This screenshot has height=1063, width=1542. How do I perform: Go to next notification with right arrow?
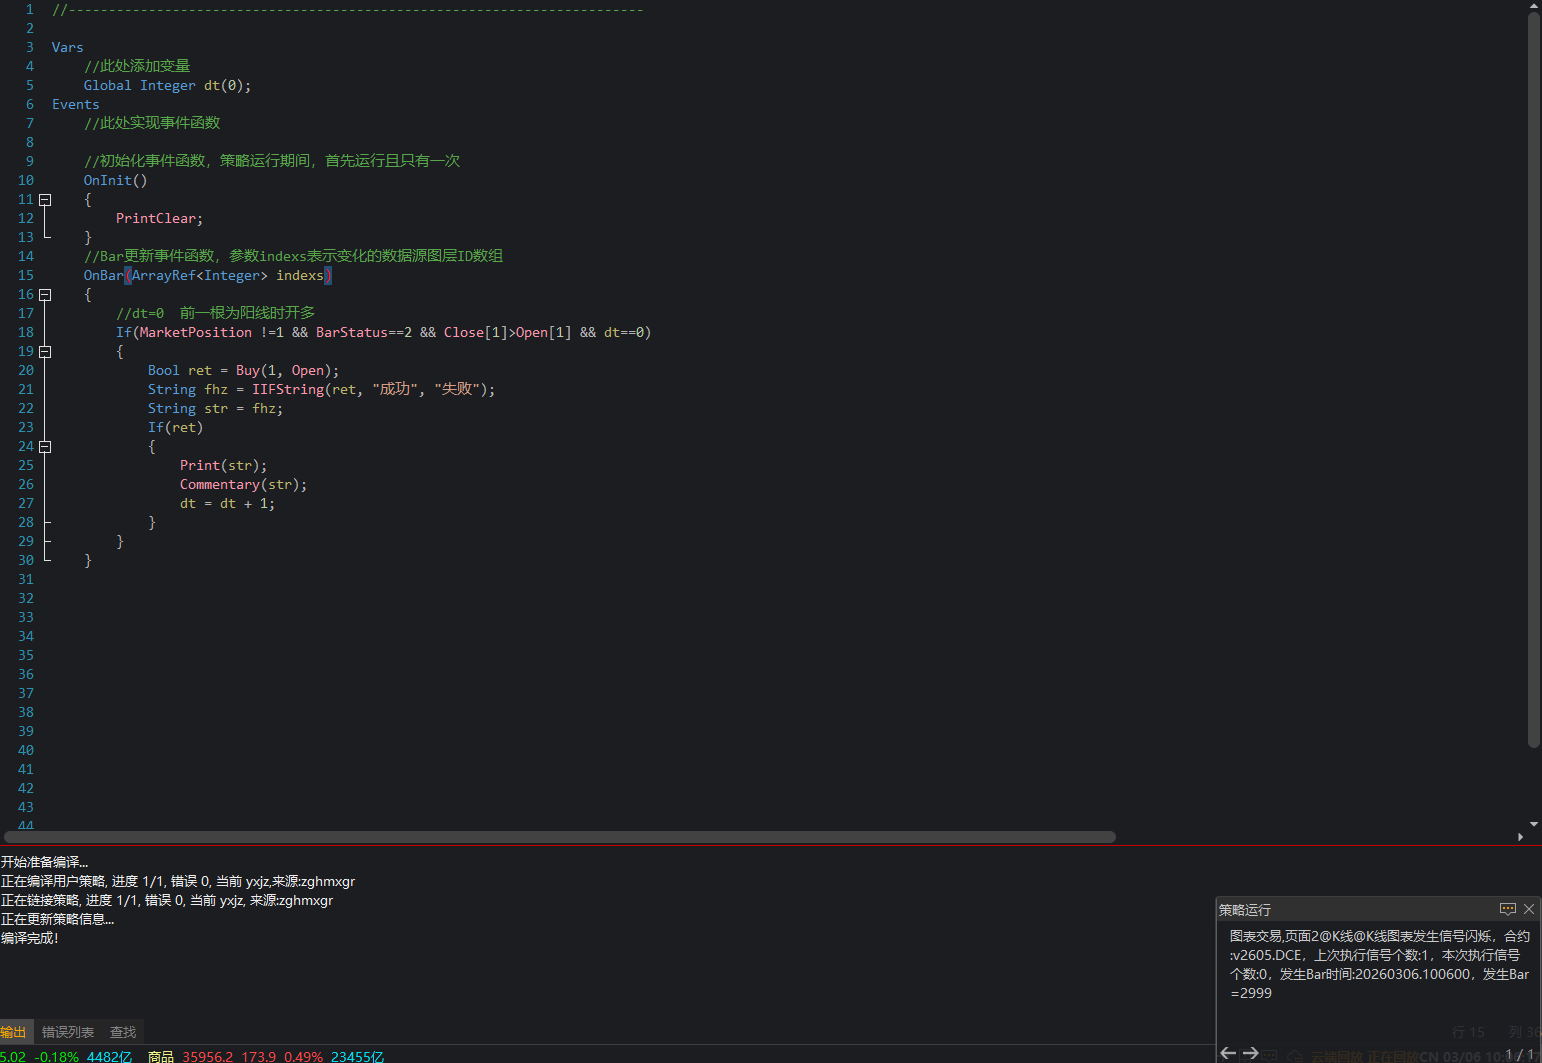(x=1250, y=1053)
